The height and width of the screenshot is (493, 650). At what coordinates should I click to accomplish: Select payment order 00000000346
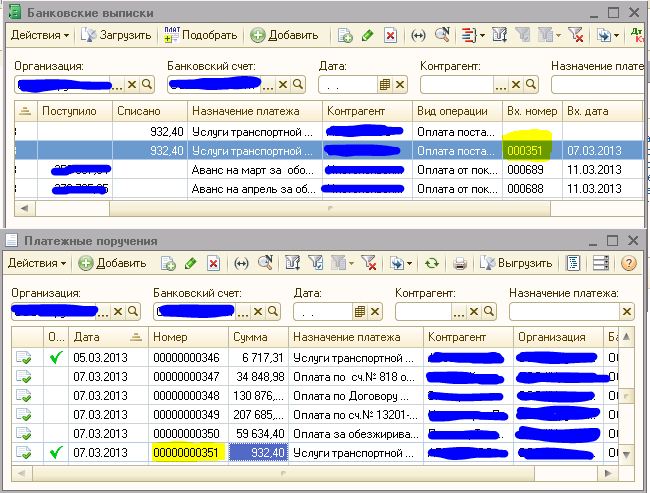(x=188, y=357)
